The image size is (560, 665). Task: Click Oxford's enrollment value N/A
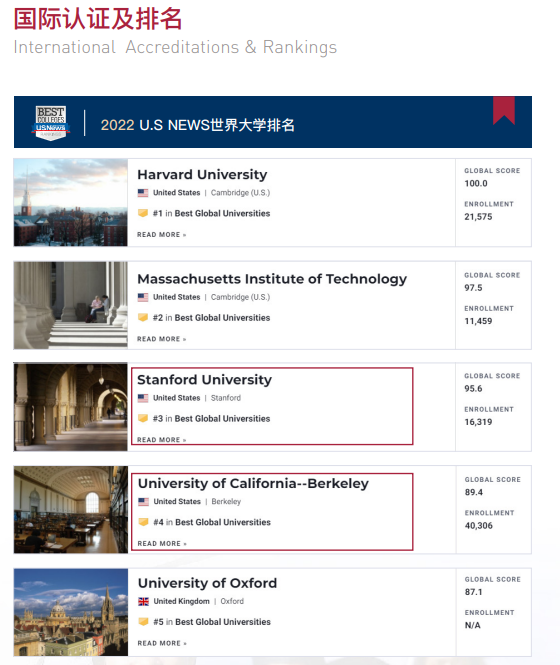coord(473,625)
